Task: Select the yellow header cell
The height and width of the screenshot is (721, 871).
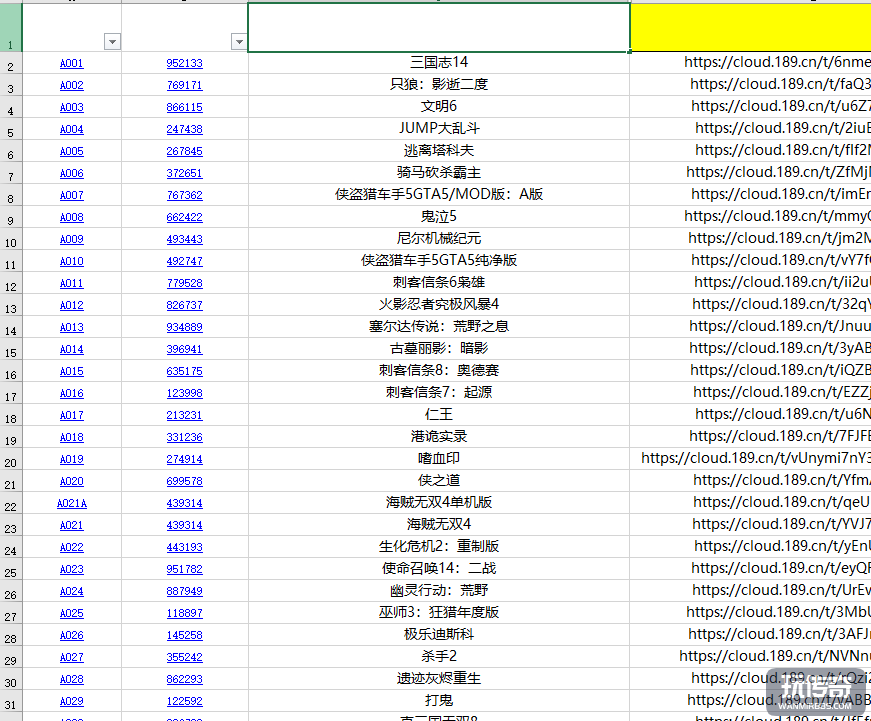Action: click(750, 28)
